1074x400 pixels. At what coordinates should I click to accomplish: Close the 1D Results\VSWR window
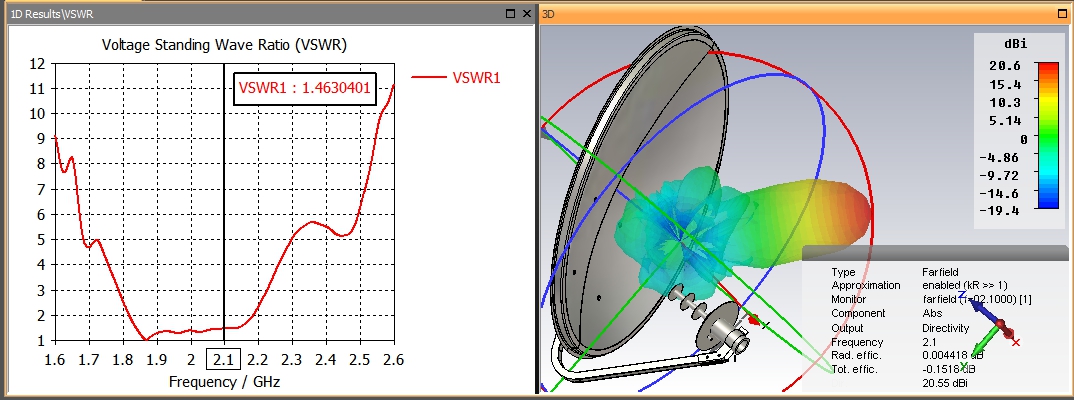(x=527, y=13)
